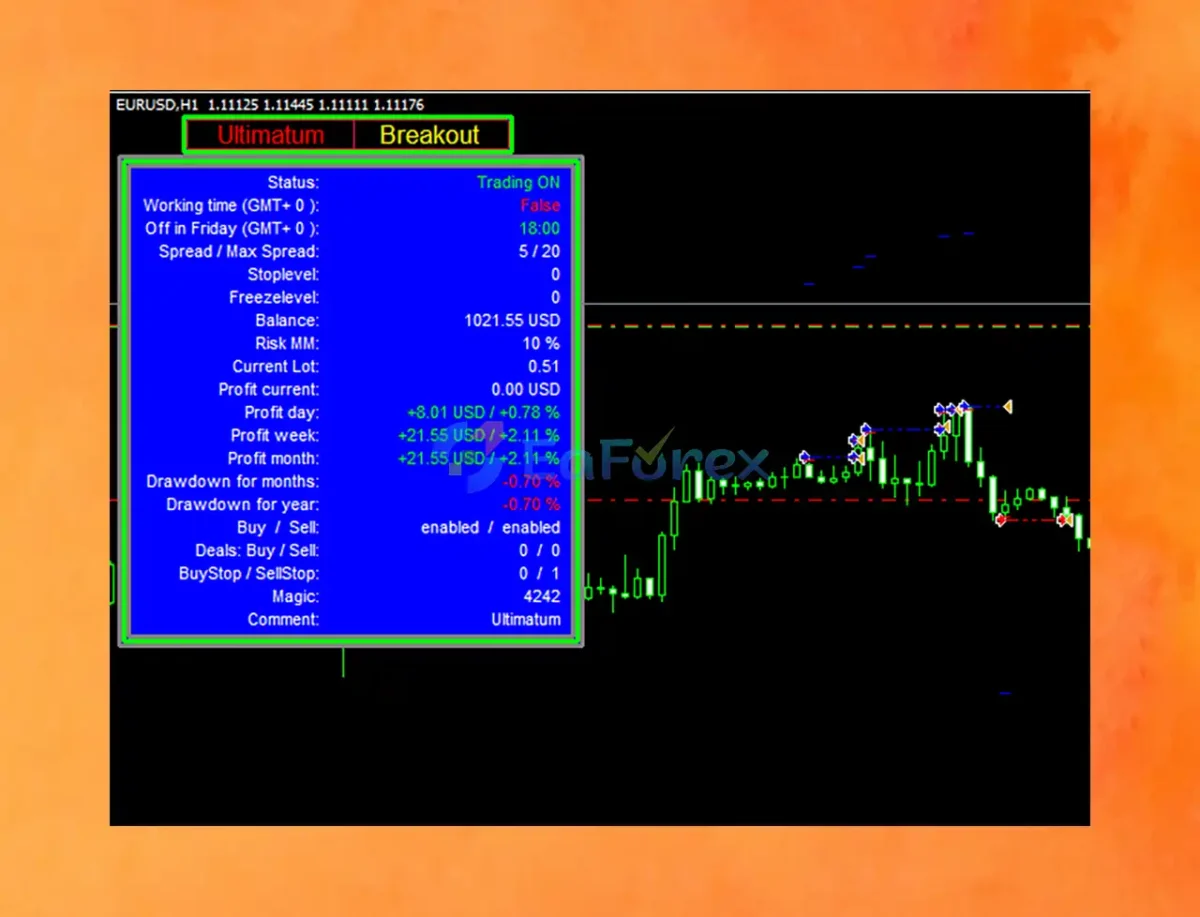Click the 'Status:' label
Image resolution: width=1200 pixels, height=917 pixels.
tap(293, 182)
